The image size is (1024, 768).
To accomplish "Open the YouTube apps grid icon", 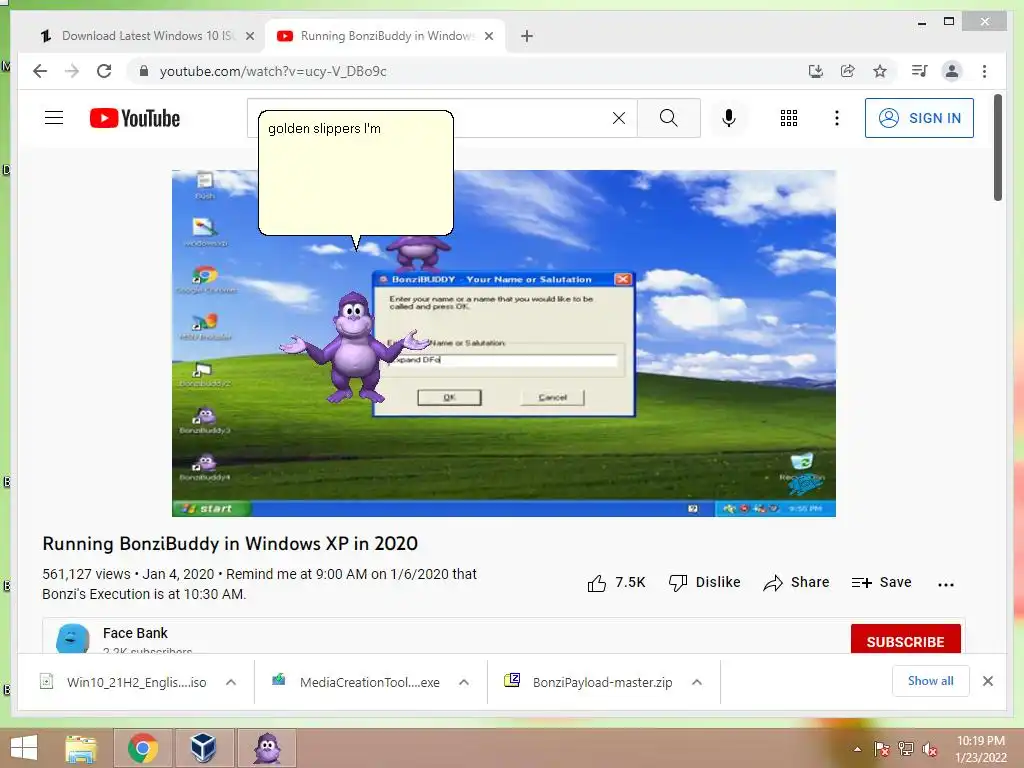I will coord(789,118).
